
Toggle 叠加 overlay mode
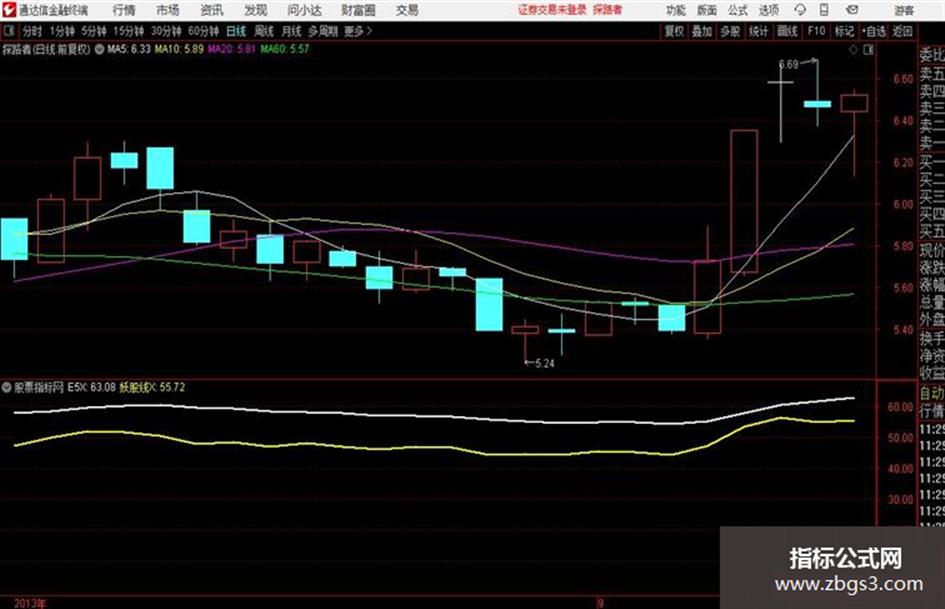702,31
